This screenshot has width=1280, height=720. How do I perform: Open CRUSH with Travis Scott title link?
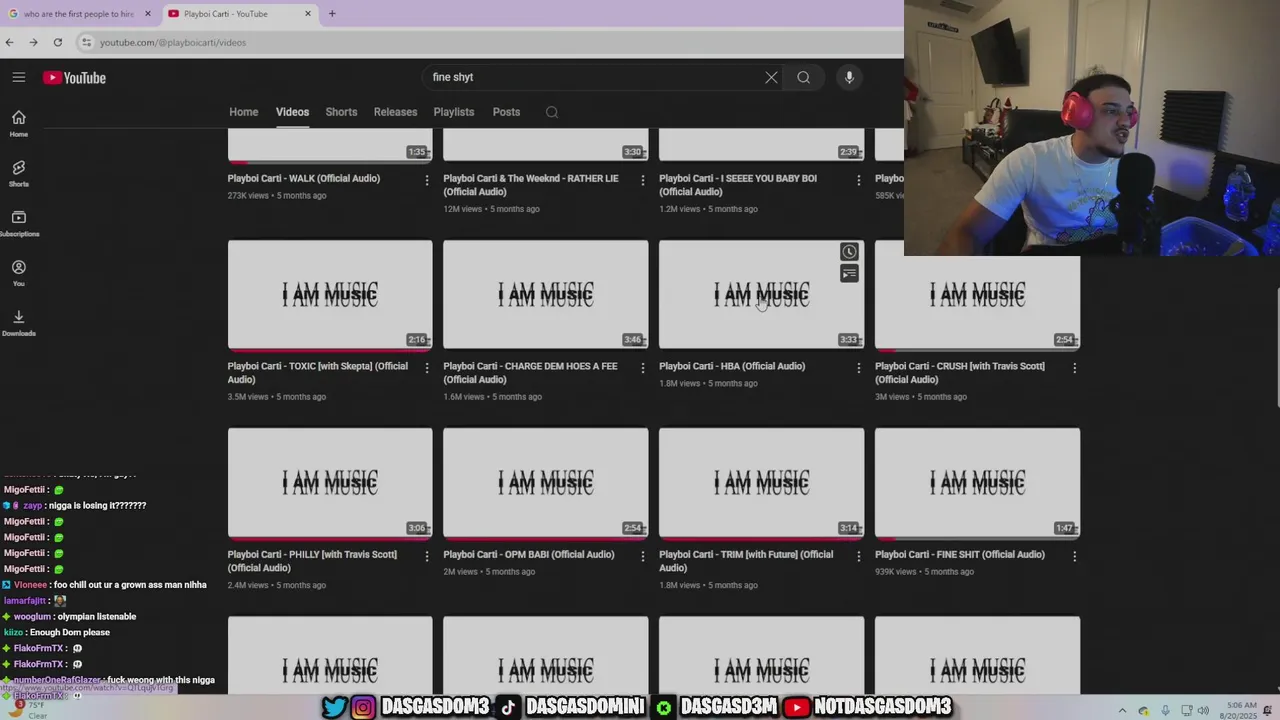[960, 373]
